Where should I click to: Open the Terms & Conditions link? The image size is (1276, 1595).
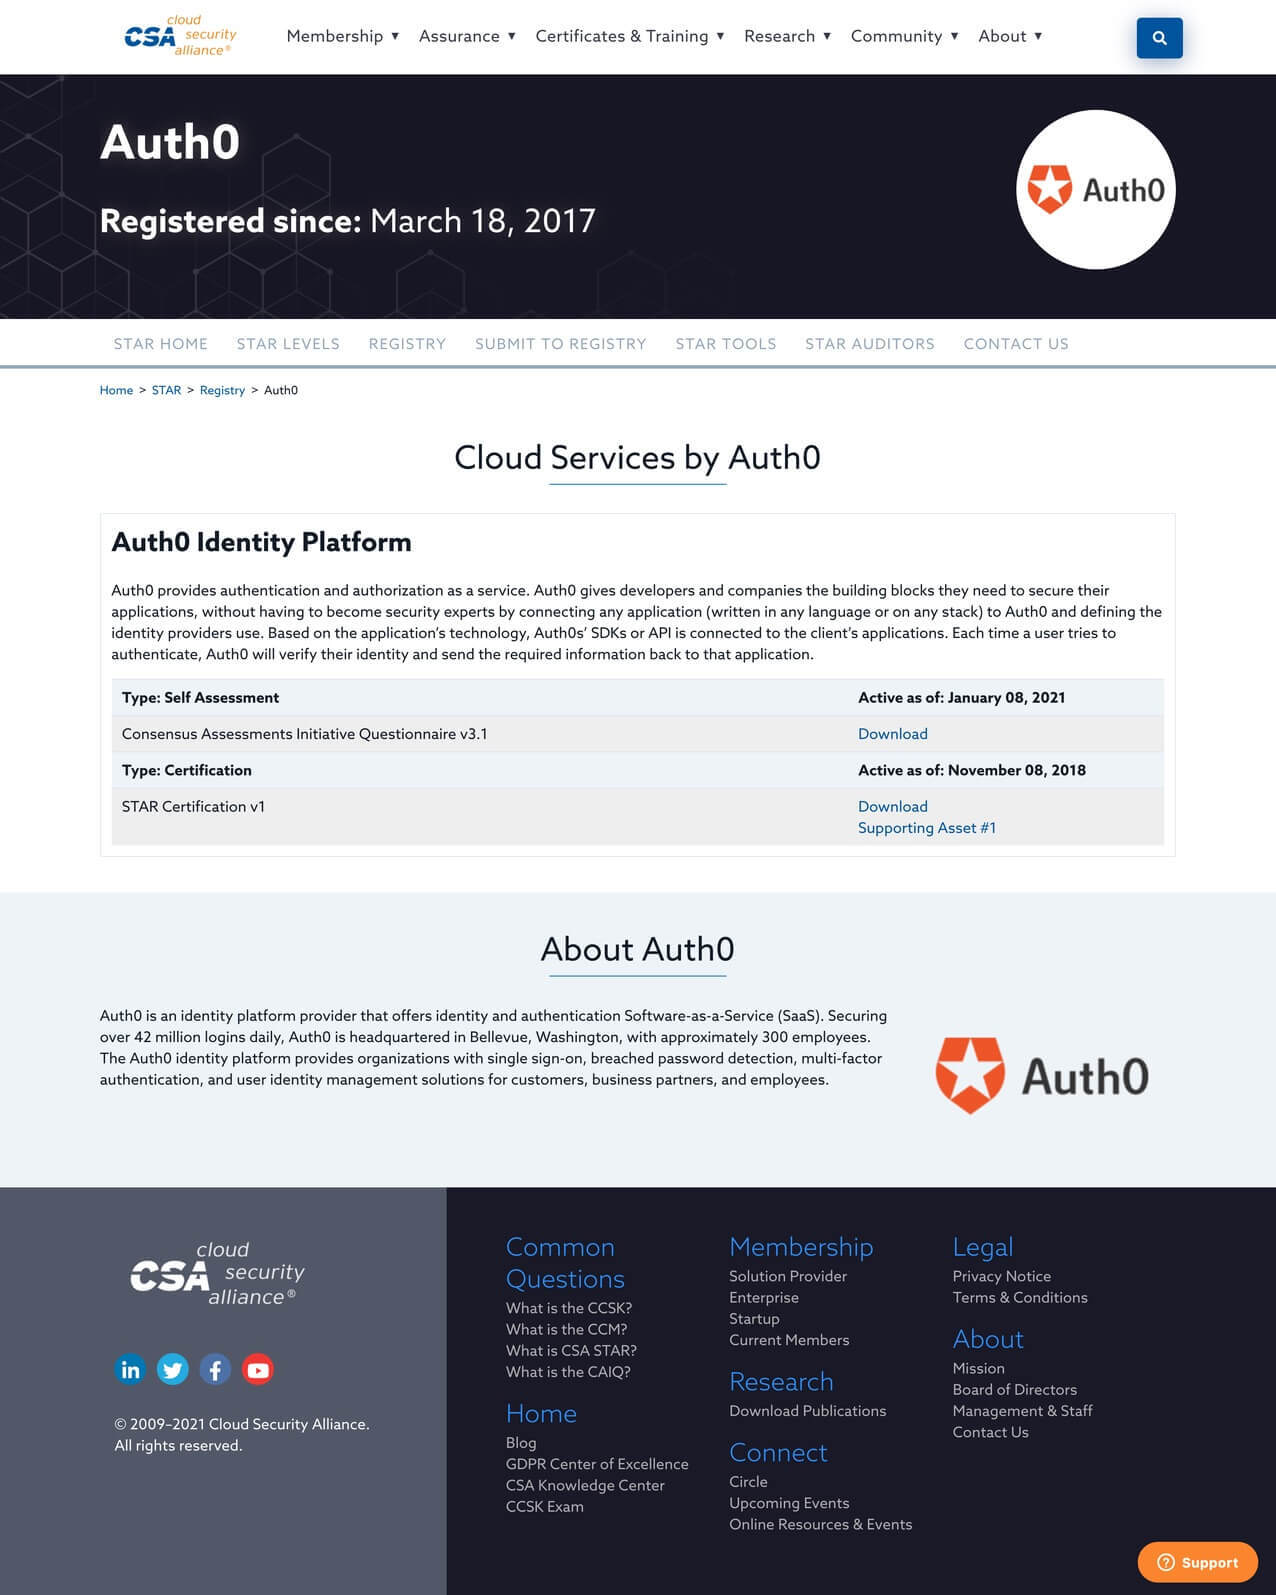point(1020,1297)
